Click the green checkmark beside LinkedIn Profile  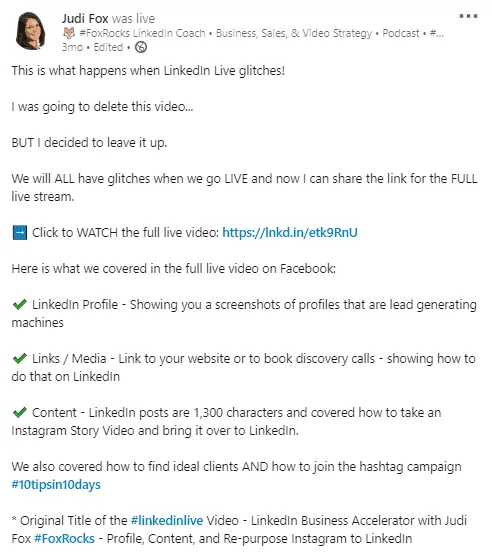coord(20,305)
